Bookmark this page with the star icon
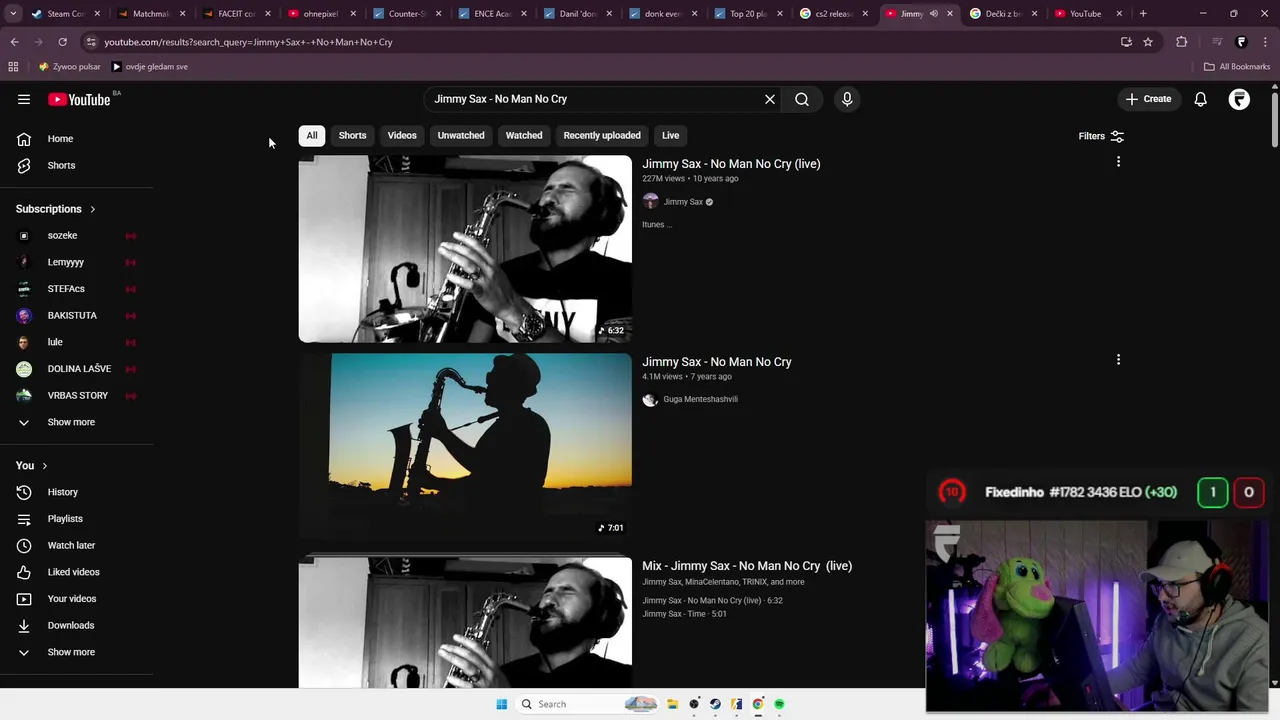 click(x=1148, y=42)
